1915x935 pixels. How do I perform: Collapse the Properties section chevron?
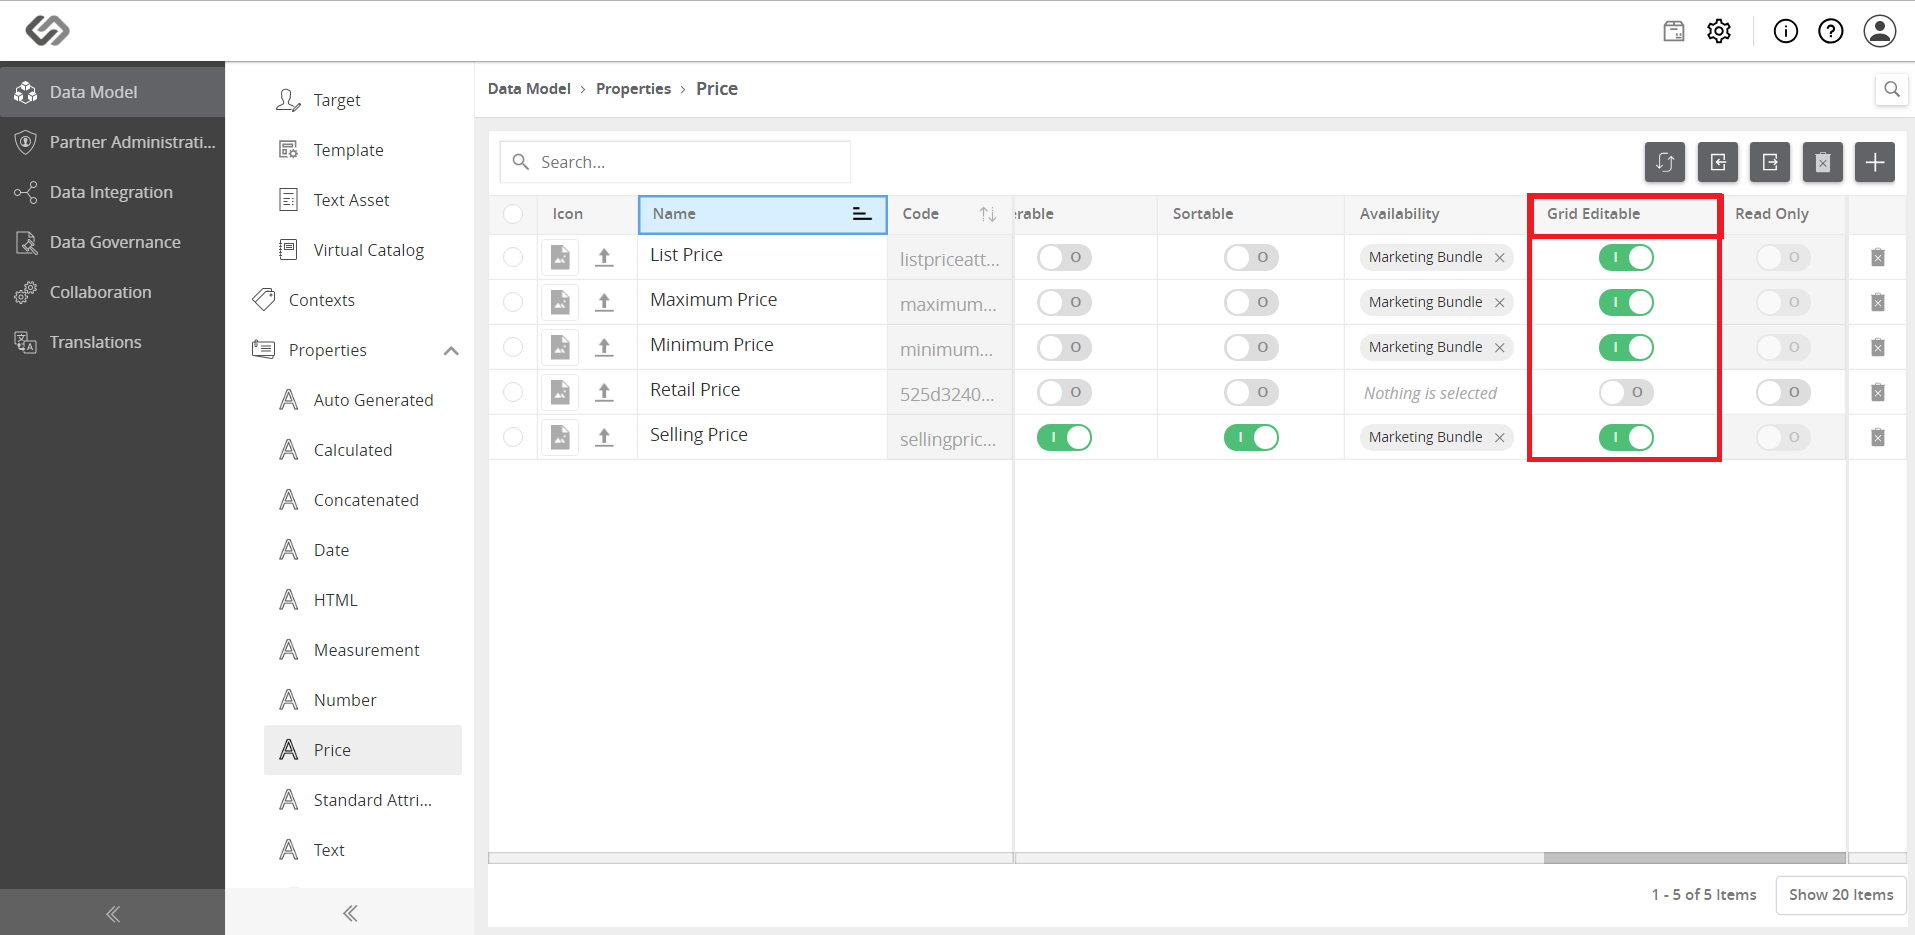coord(451,350)
